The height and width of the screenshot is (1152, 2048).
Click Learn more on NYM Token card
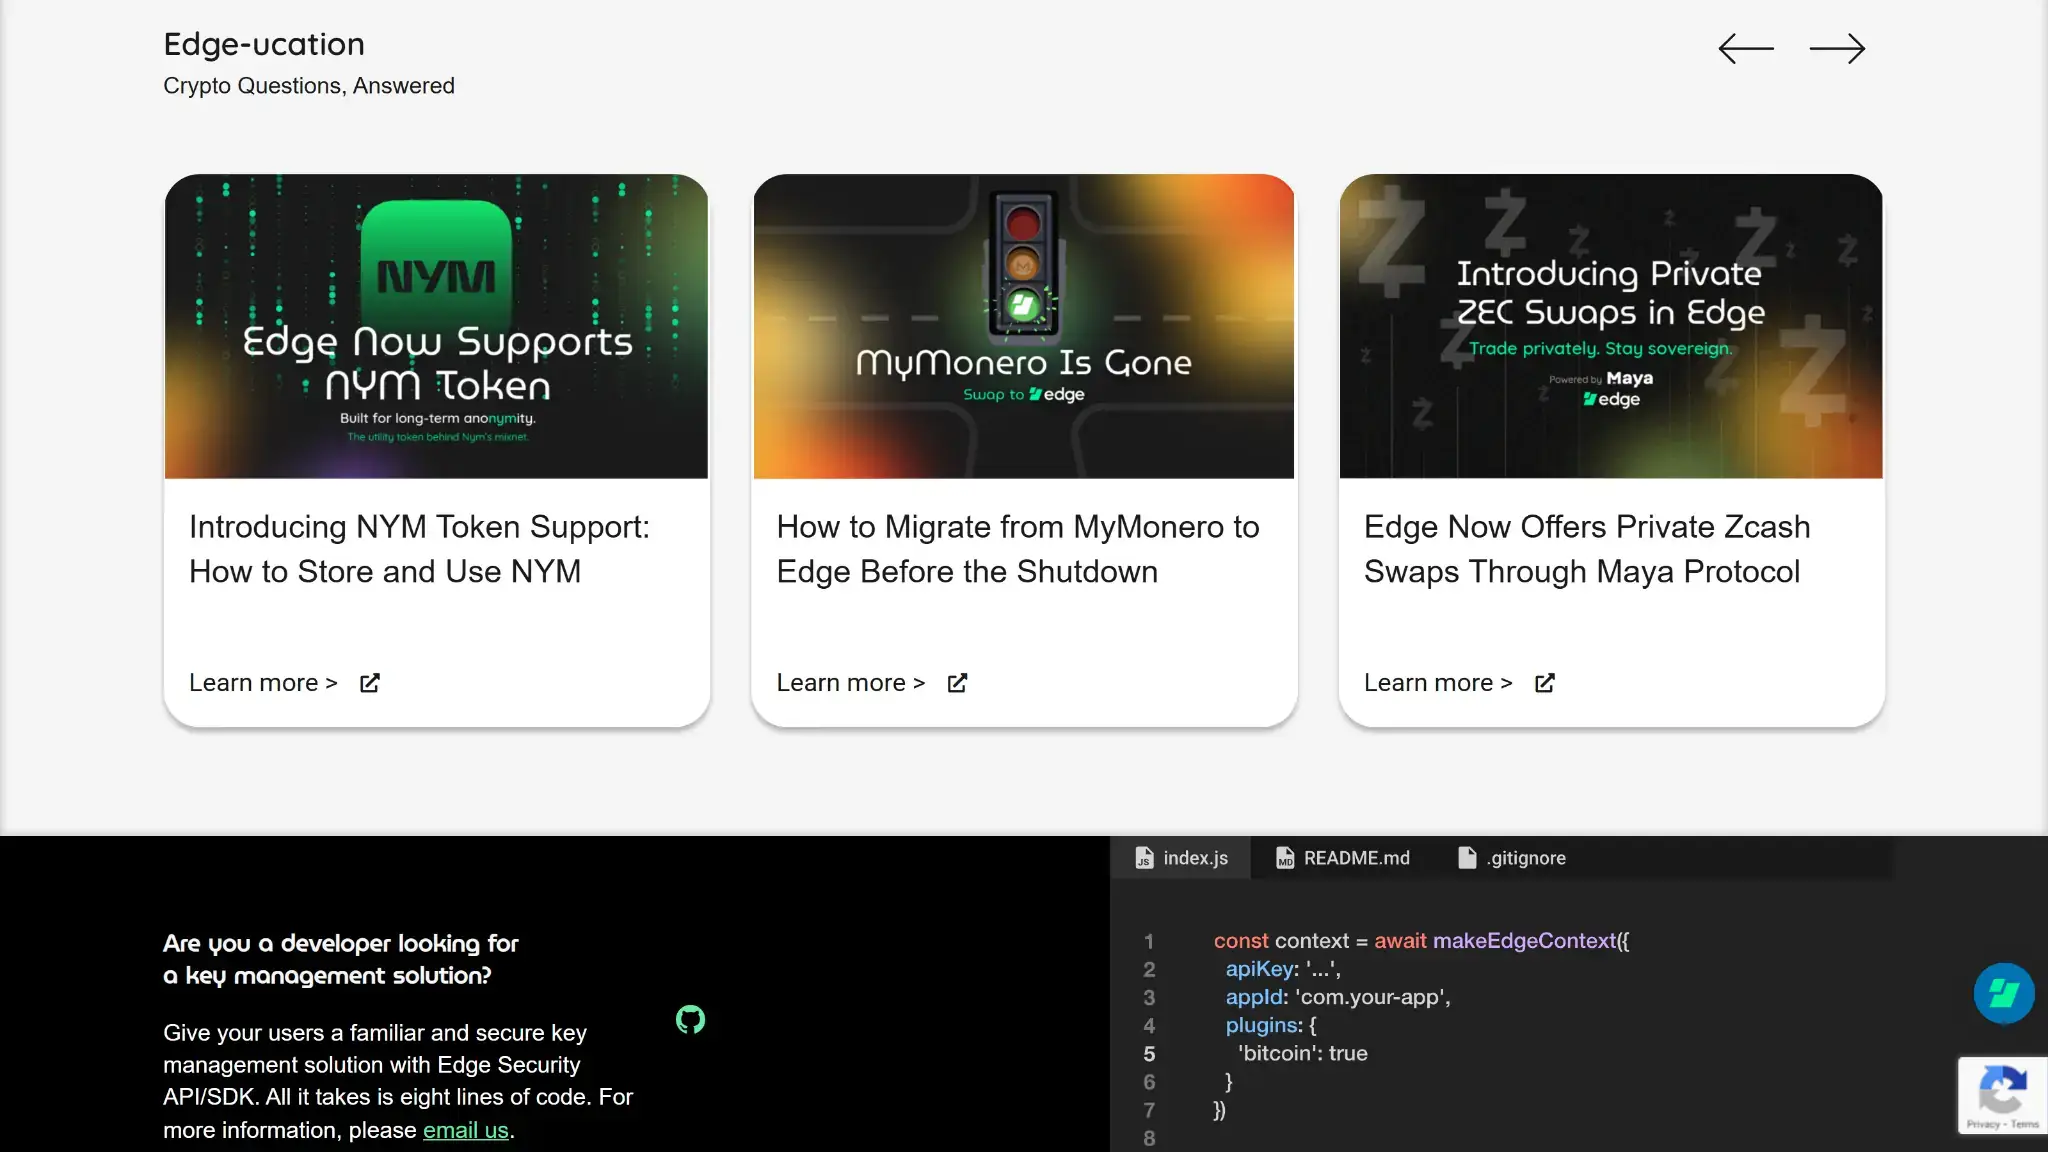coord(263,683)
